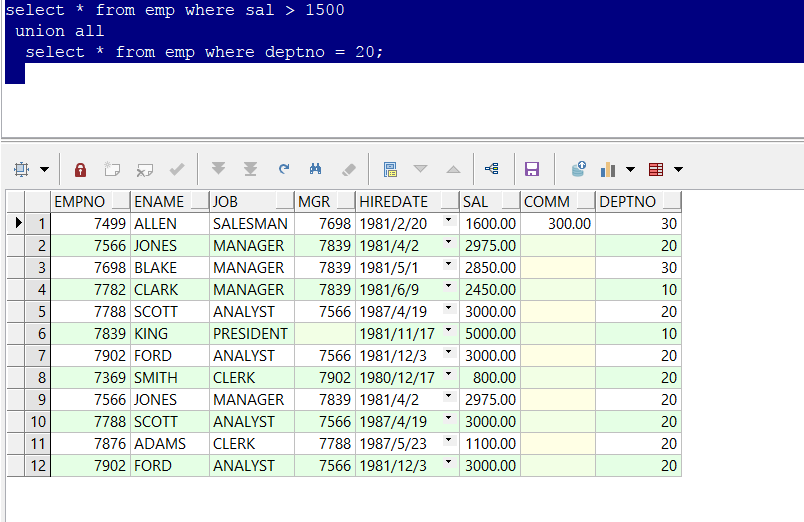Screen dimensions: 804x522
Task: Click the EMPNO column header
Action: pyautogui.click(x=91, y=202)
